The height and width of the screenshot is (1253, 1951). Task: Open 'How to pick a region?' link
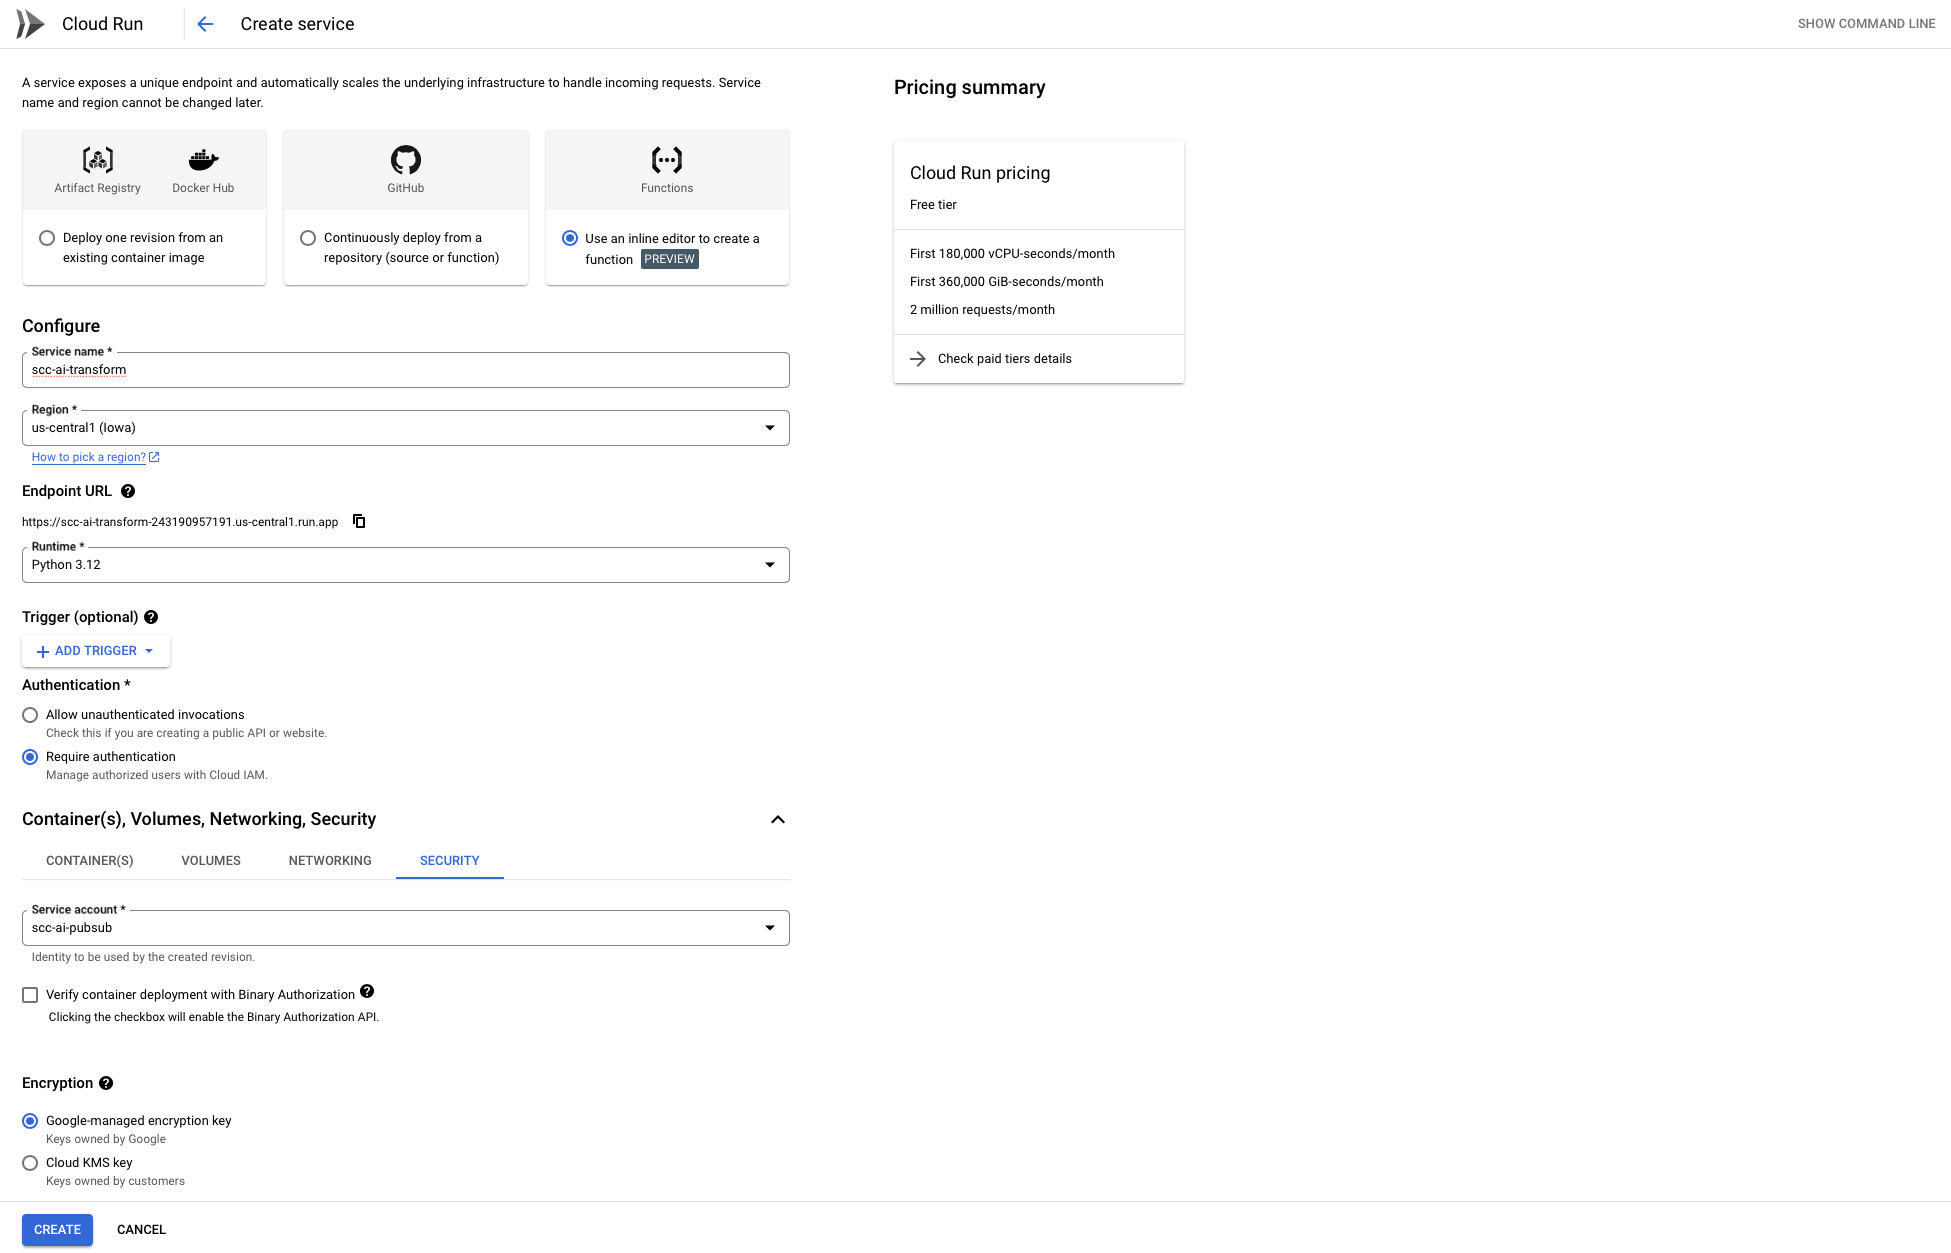[x=89, y=457]
